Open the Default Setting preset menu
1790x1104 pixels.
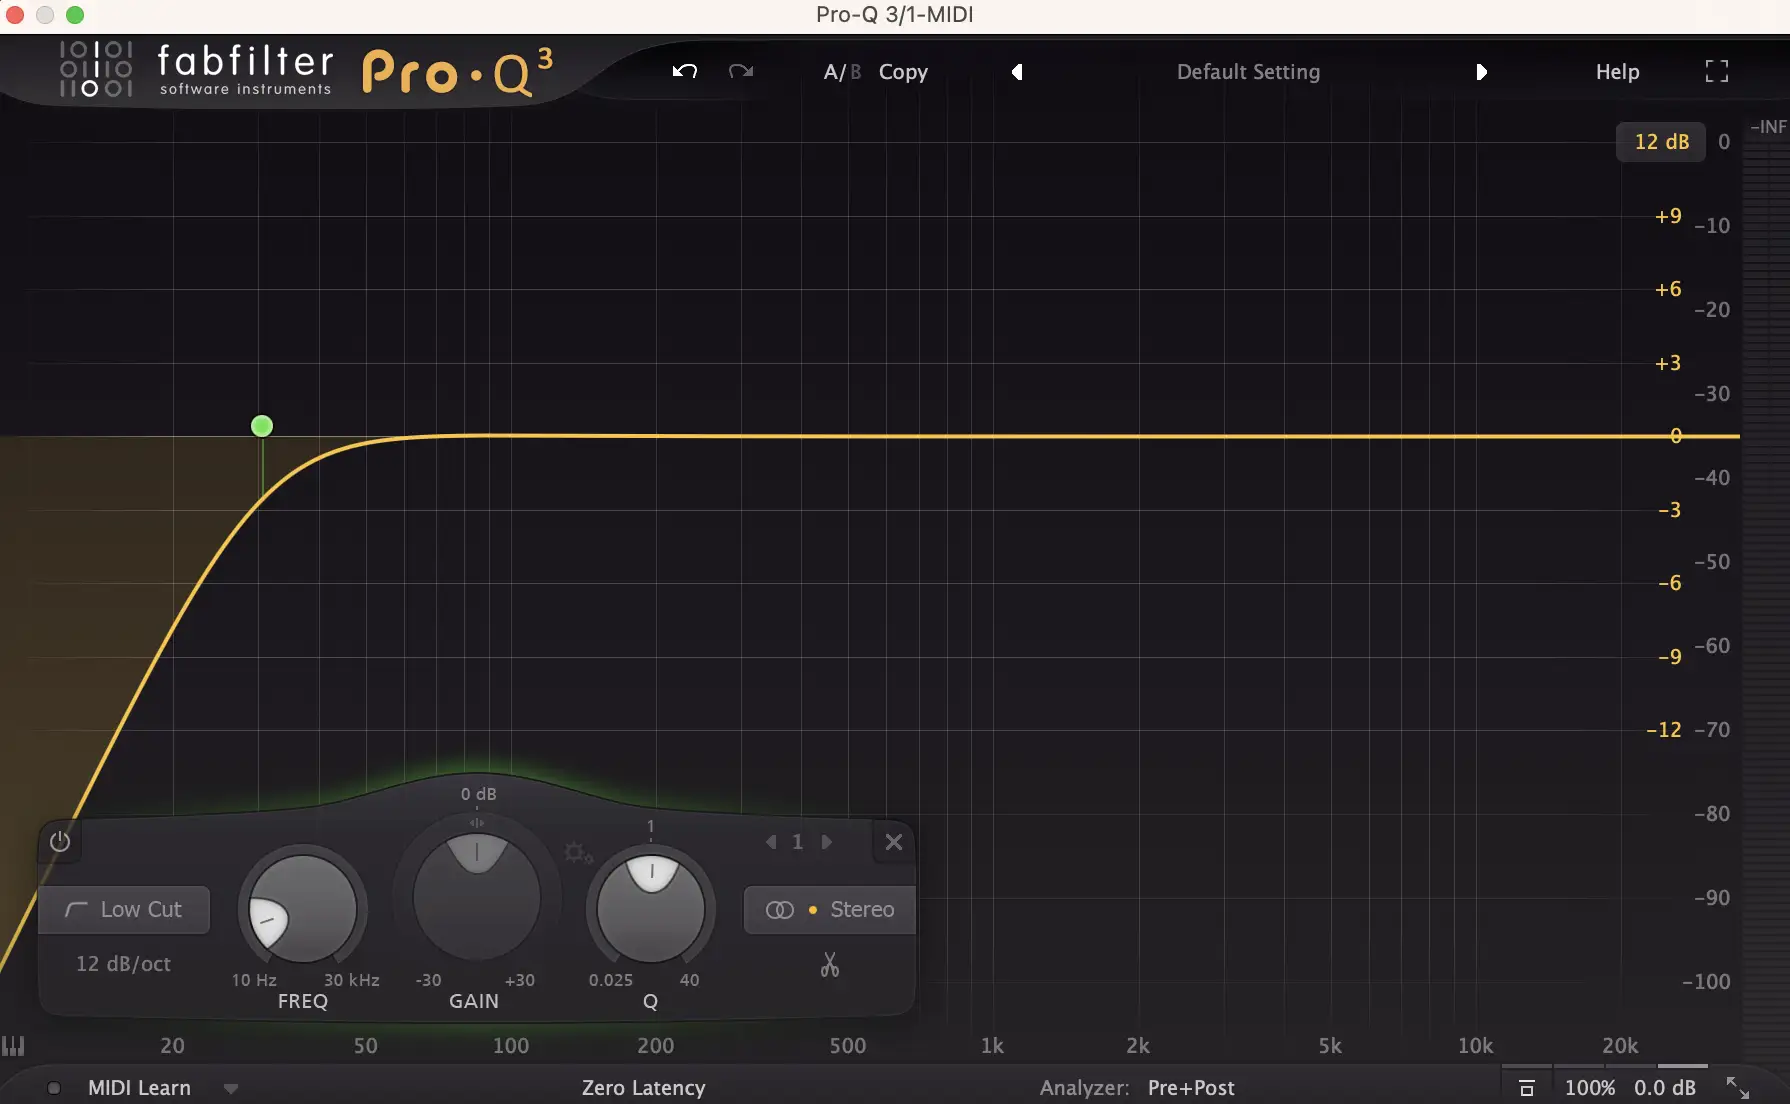[x=1248, y=72]
